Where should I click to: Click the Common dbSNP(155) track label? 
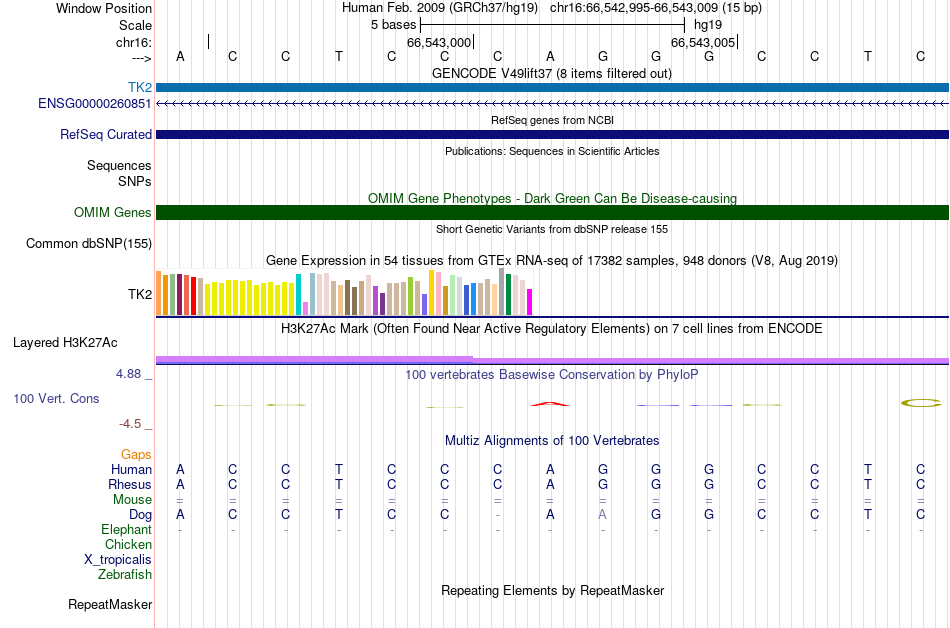pyautogui.click(x=88, y=243)
